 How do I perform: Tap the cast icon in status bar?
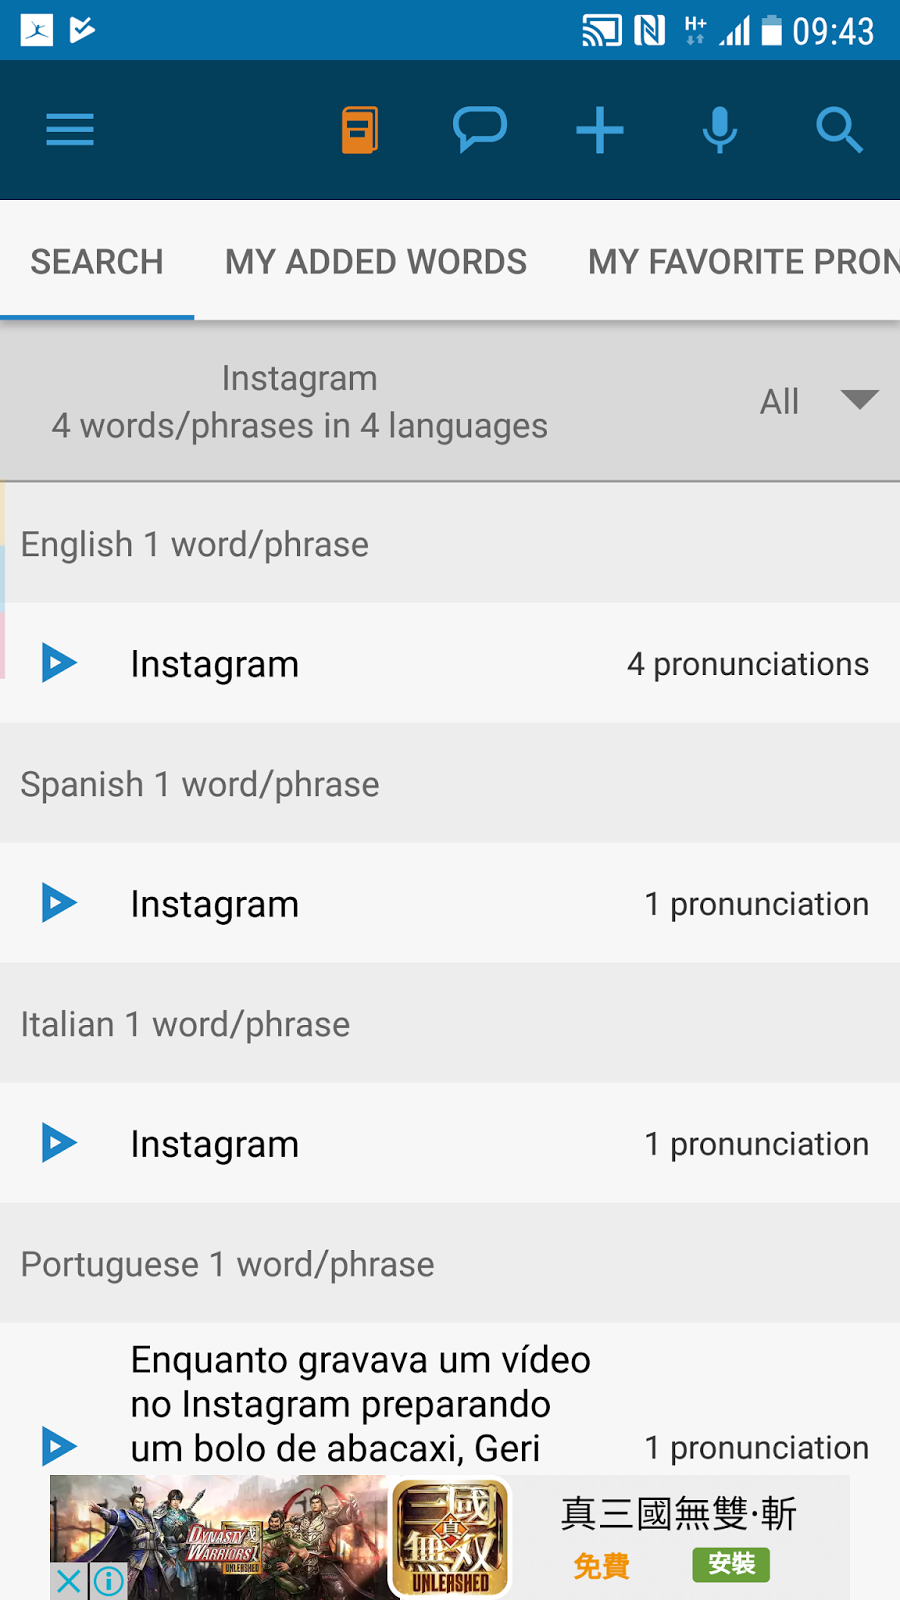(x=602, y=30)
